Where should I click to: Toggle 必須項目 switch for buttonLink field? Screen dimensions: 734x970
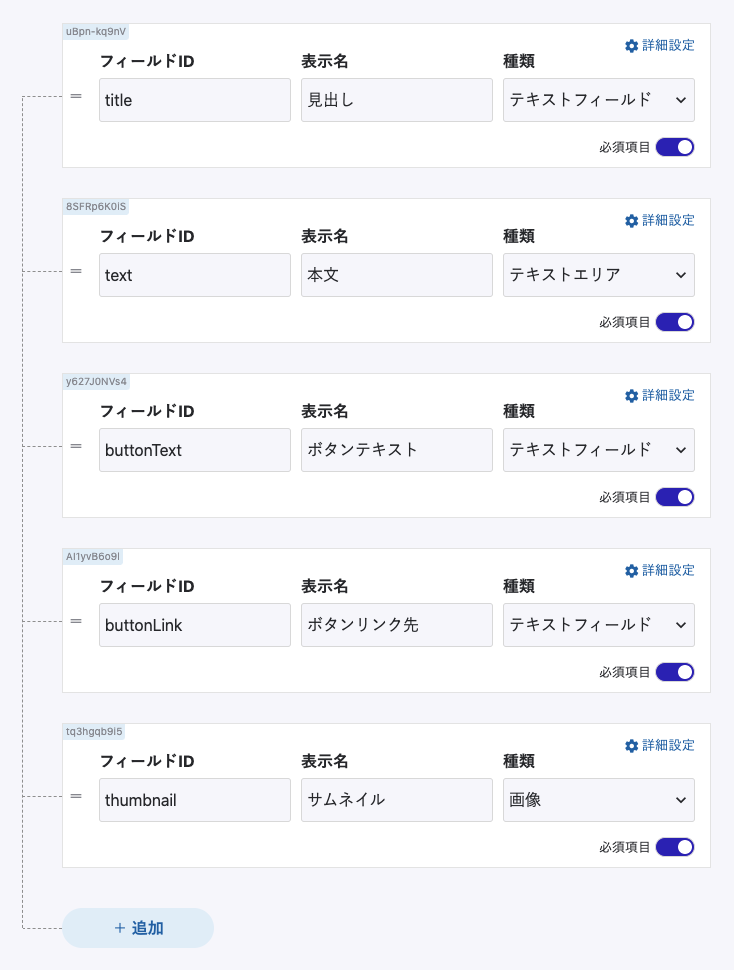[675, 672]
